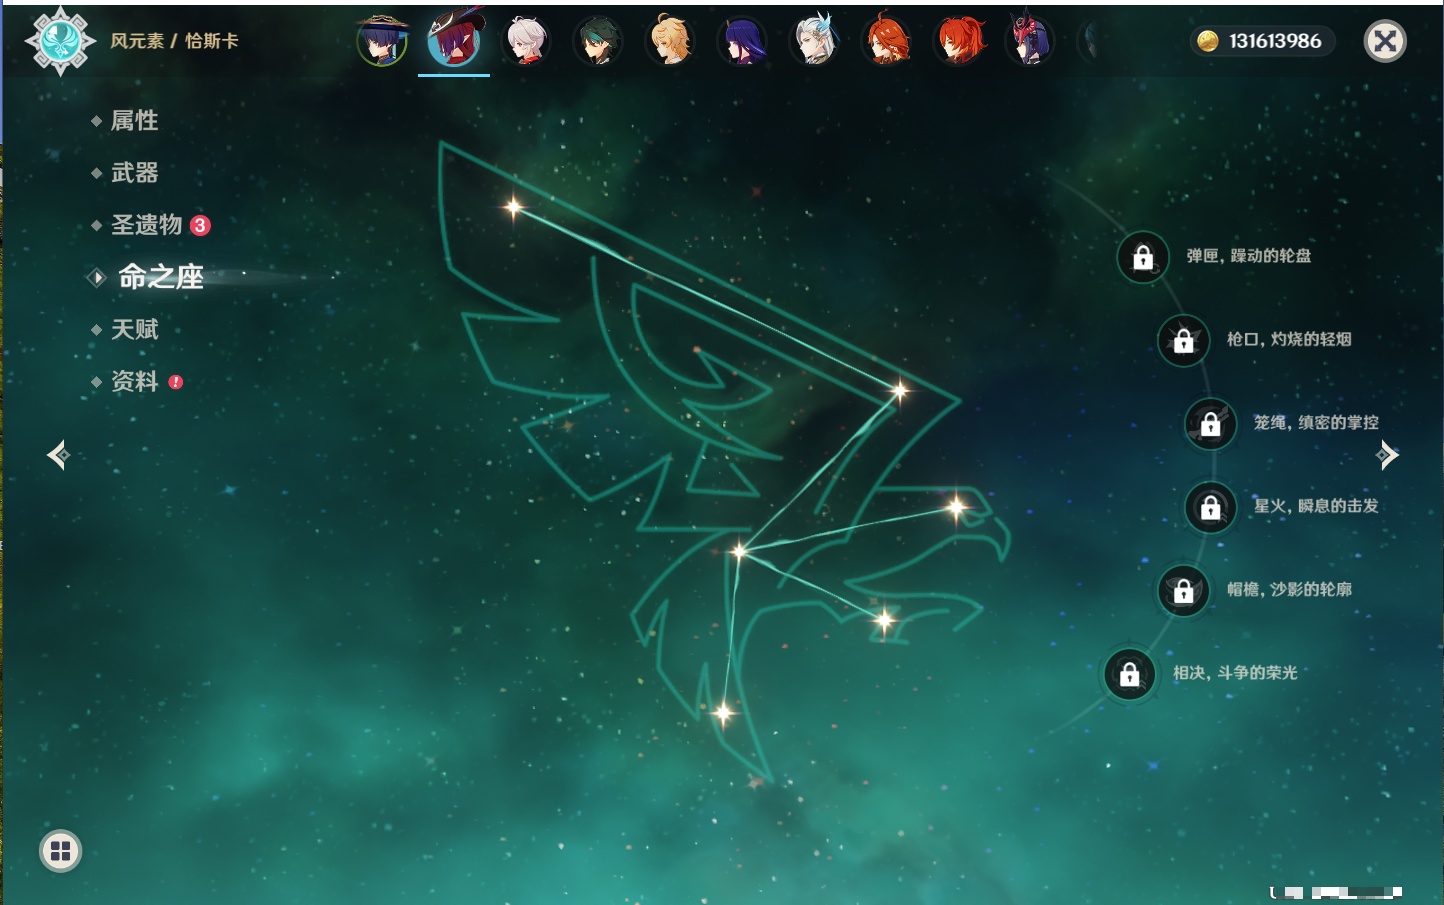
Task: Click the 星火，瞬息的击发 label
Action: pos(1316,506)
